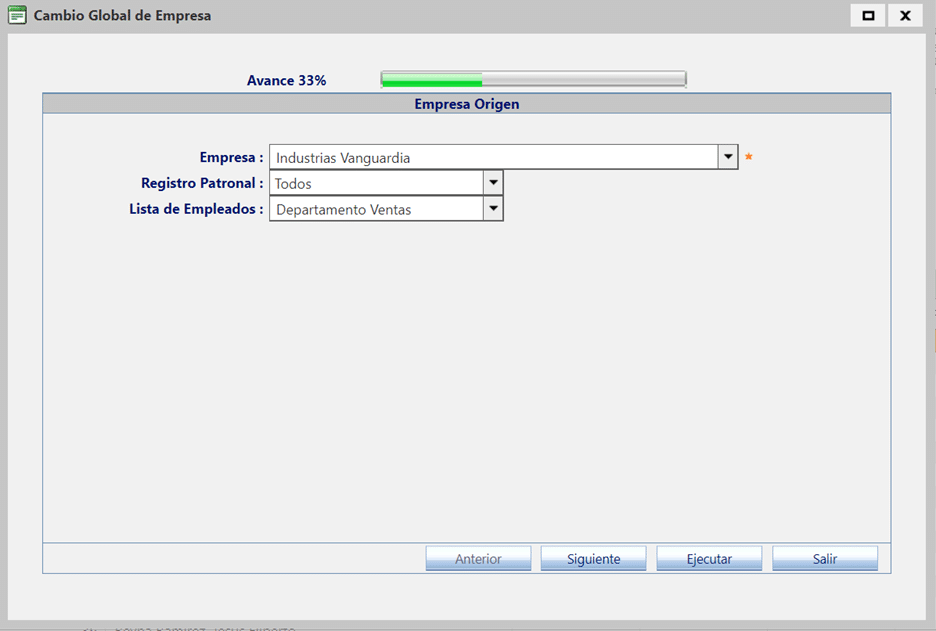Viewport: 936px width, 631px height.
Task: Click the Avance 33% label
Action: 286,80
